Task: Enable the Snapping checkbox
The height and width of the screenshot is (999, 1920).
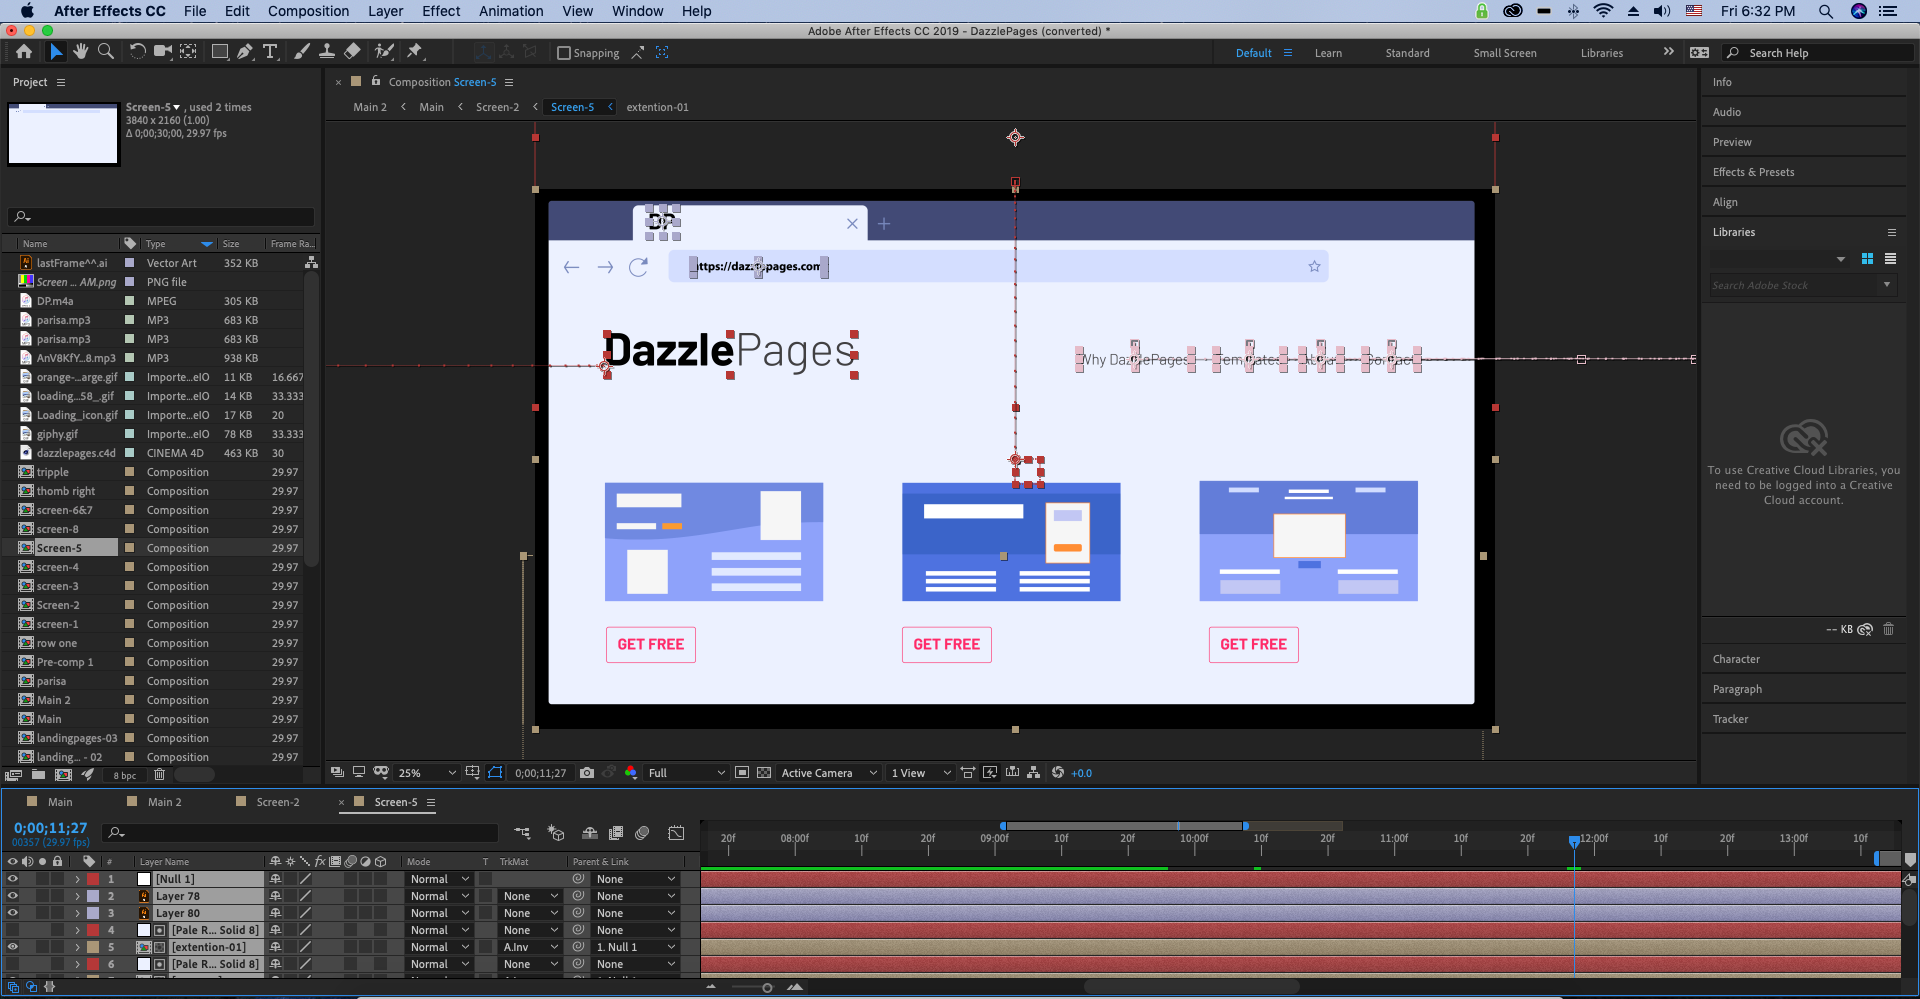Action: 564,53
